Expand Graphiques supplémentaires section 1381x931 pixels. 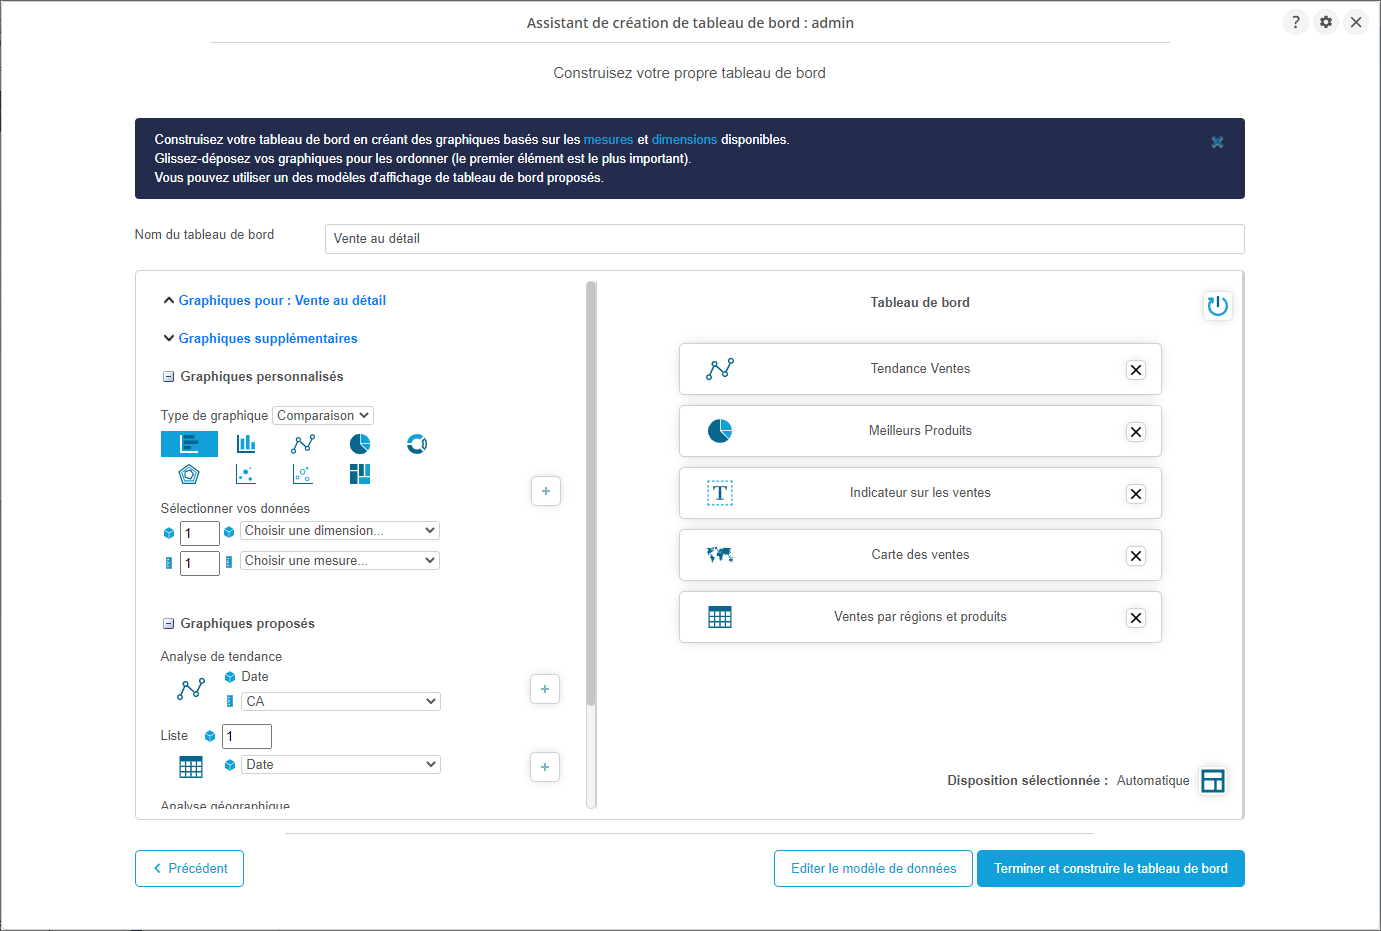pyautogui.click(x=260, y=338)
